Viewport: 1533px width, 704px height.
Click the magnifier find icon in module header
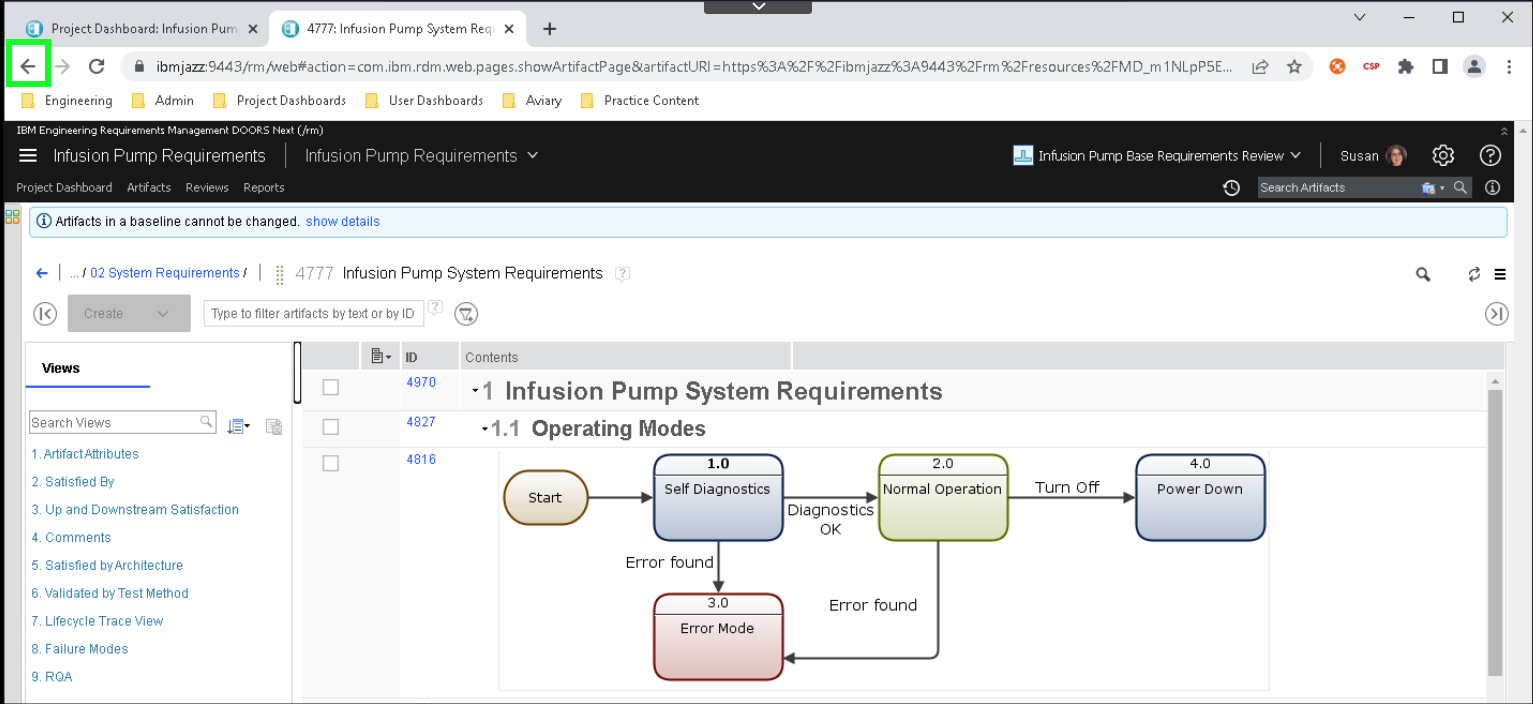[x=1422, y=274]
